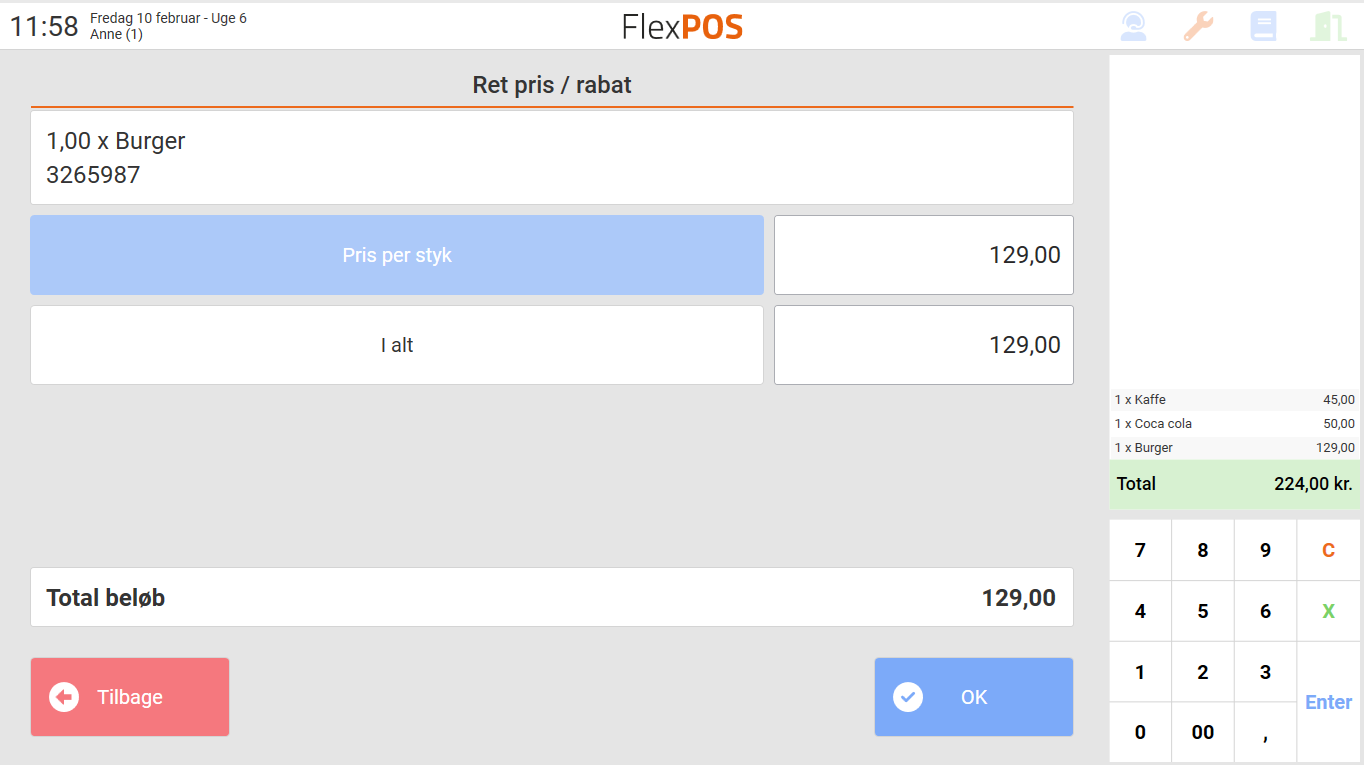Click the Pris per styk amount field
This screenshot has width=1364, height=765.
pos(923,255)
